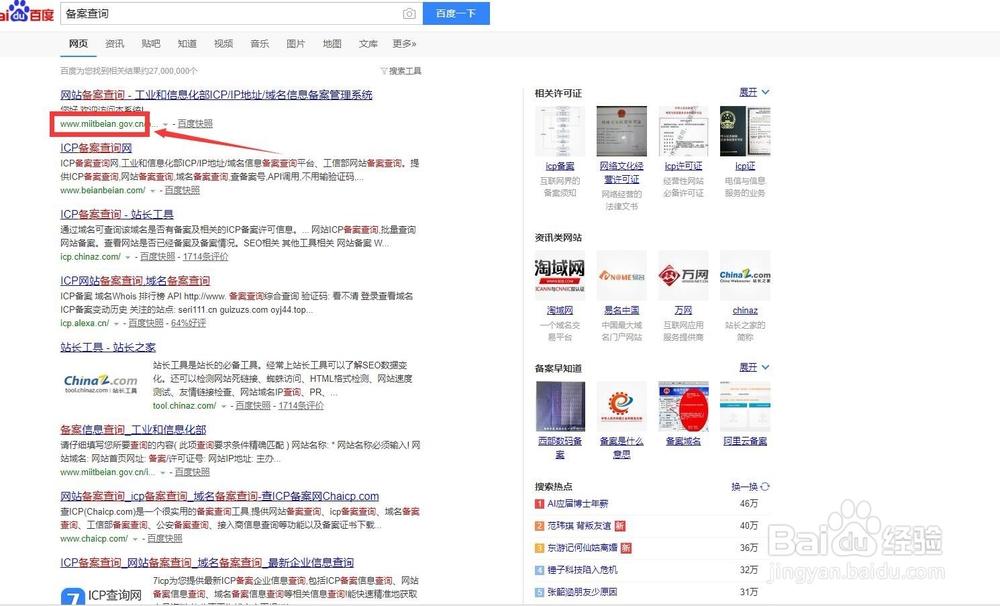
Task: Open the ICP备案查询 - 站长工具 result
Action: point(117,214)
